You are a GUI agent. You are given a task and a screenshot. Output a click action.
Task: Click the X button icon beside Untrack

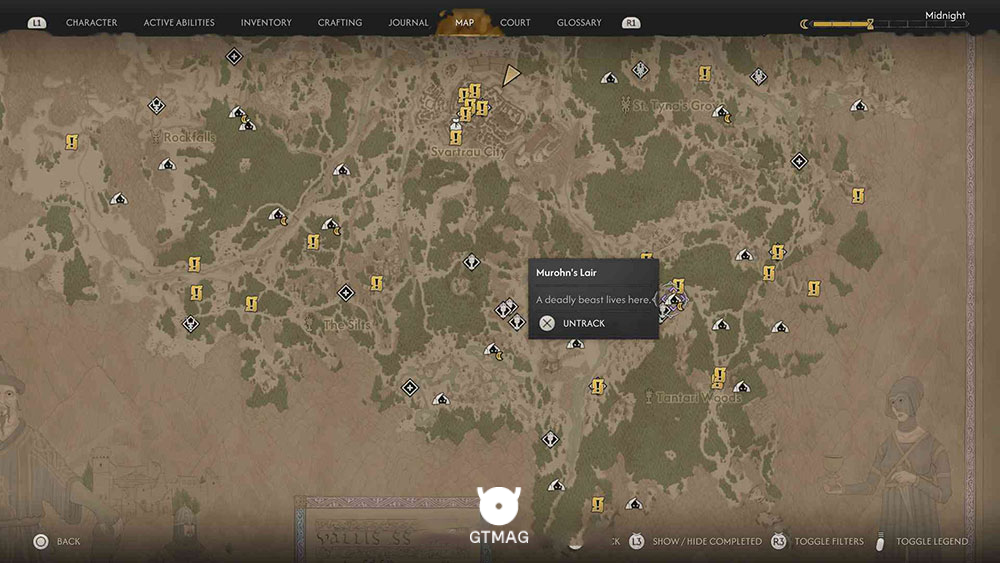coord(547,323)
